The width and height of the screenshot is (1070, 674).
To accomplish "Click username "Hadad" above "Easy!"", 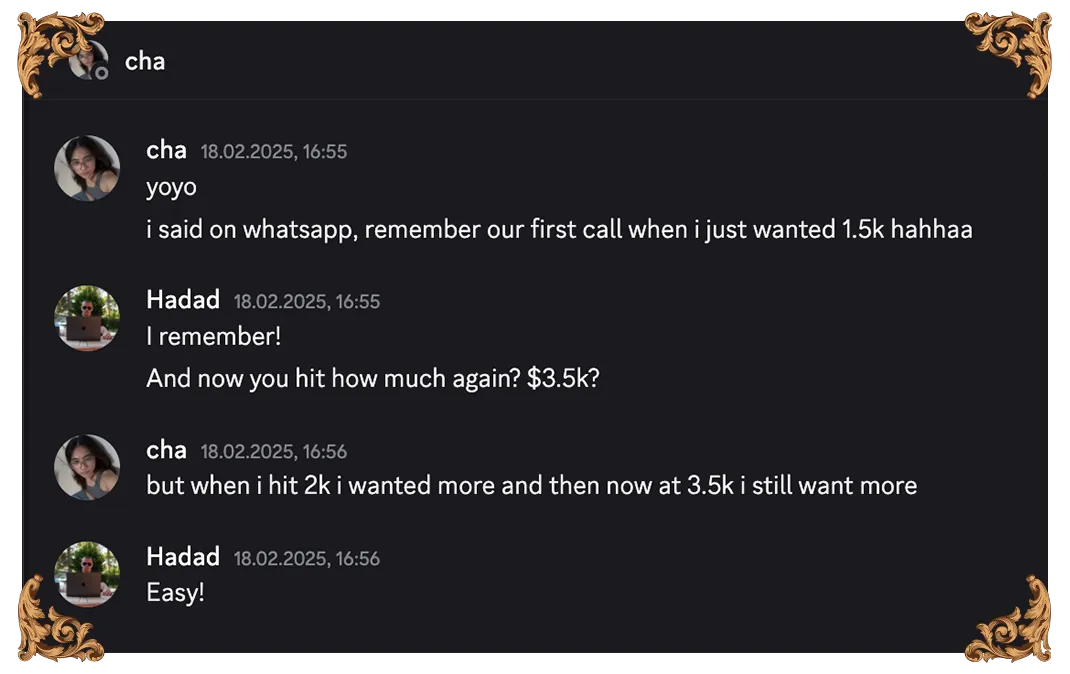I will click(183, 557).
